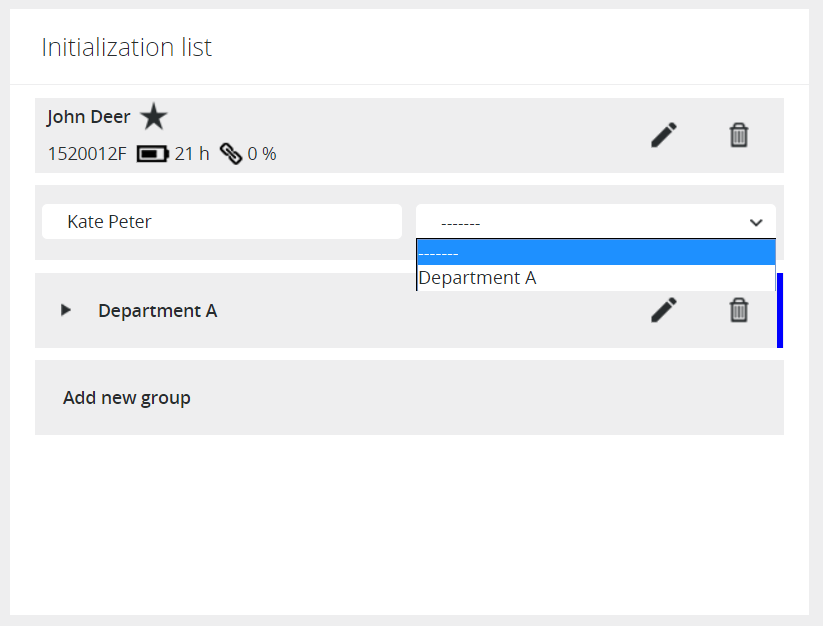823x626 pixels.
Task: Edit the Department A group
Action: coord(663,310)
